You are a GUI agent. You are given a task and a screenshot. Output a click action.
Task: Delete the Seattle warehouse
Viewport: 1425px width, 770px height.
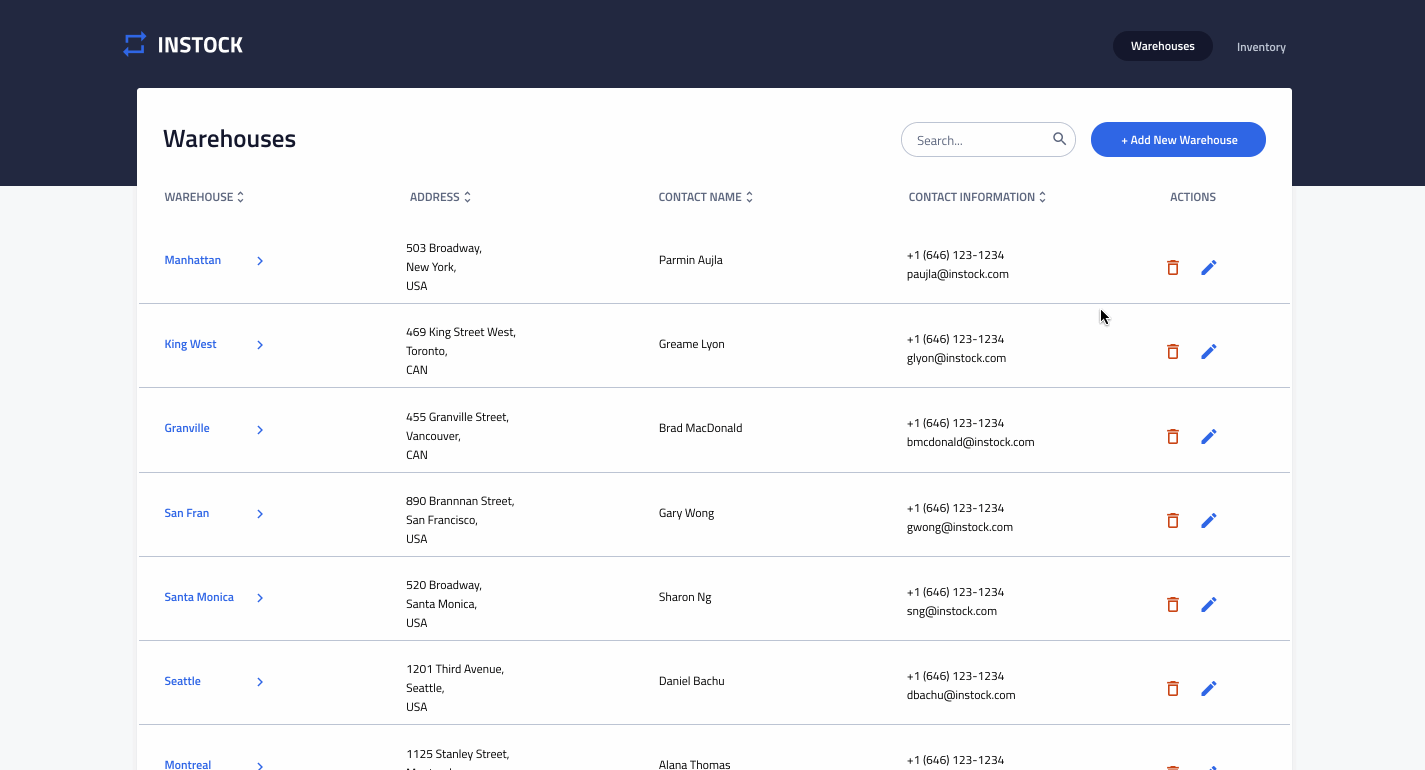1173,688
